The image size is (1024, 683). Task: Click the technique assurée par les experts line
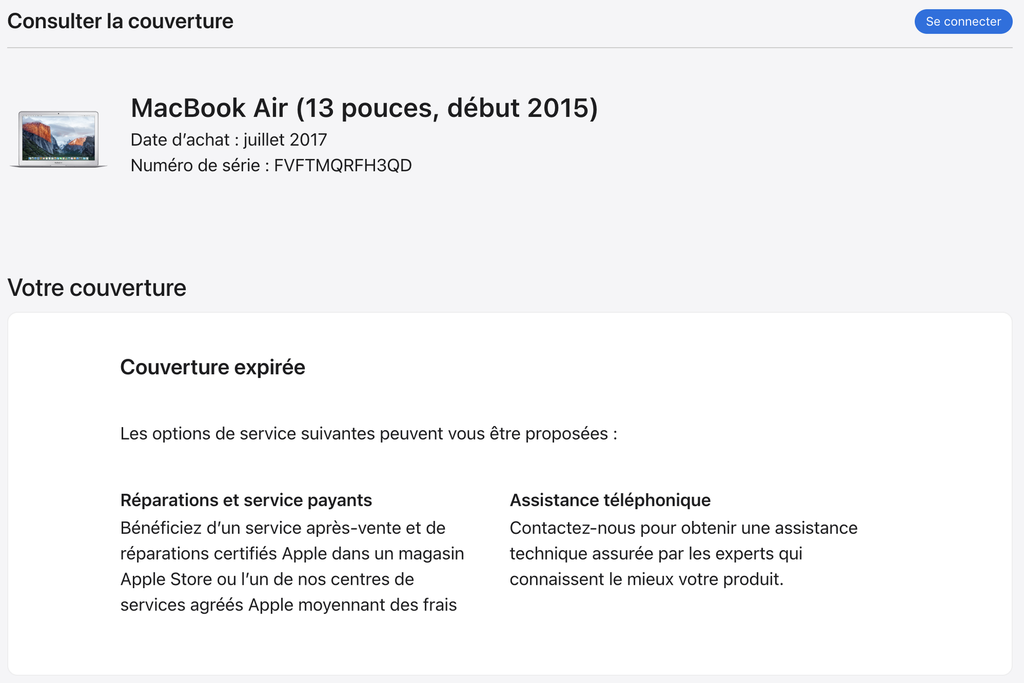pyautogui.click(x=656, y=554)
